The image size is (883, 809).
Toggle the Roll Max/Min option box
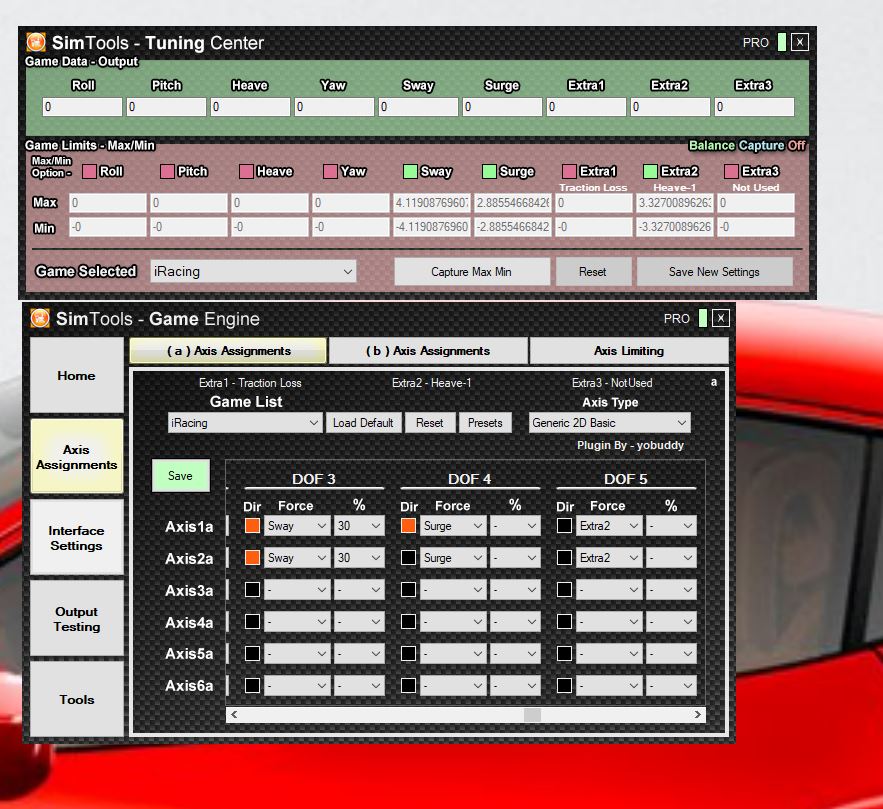pos(89,171)
